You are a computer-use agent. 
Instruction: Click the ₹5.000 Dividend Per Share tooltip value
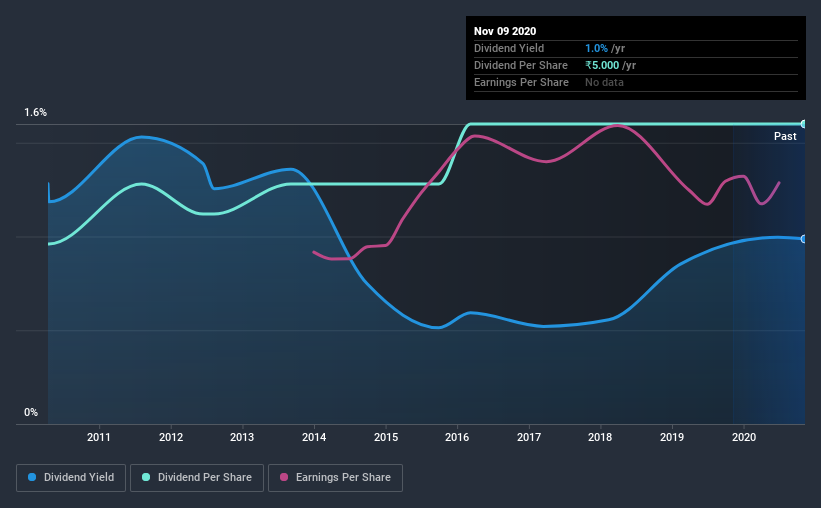pos(602,65)
